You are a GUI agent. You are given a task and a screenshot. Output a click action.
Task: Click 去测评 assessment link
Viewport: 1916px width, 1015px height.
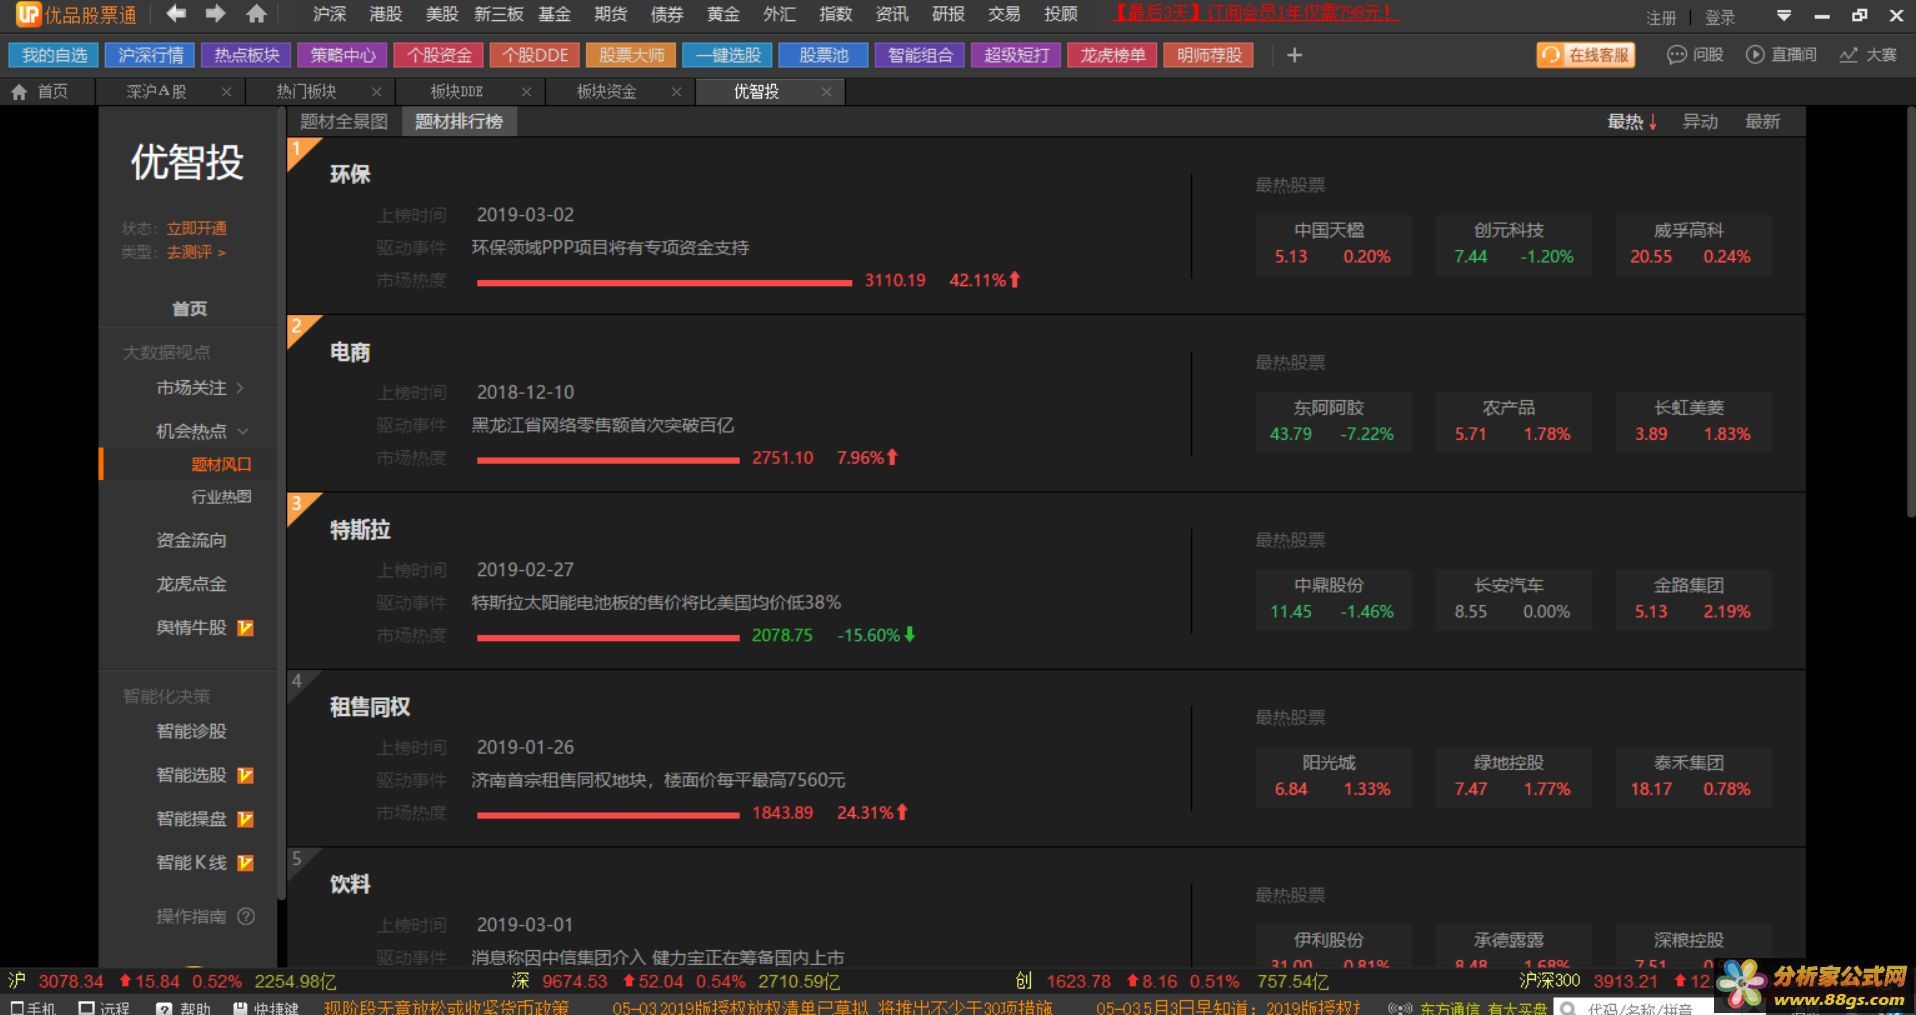196,252
